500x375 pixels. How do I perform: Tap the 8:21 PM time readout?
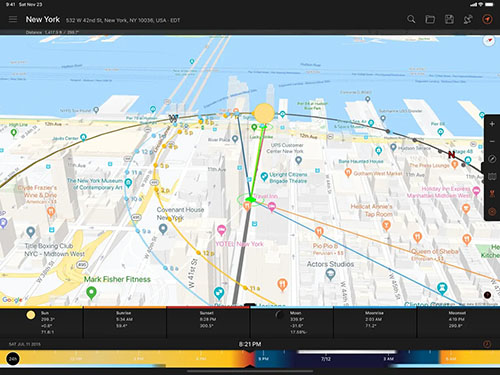250,344
